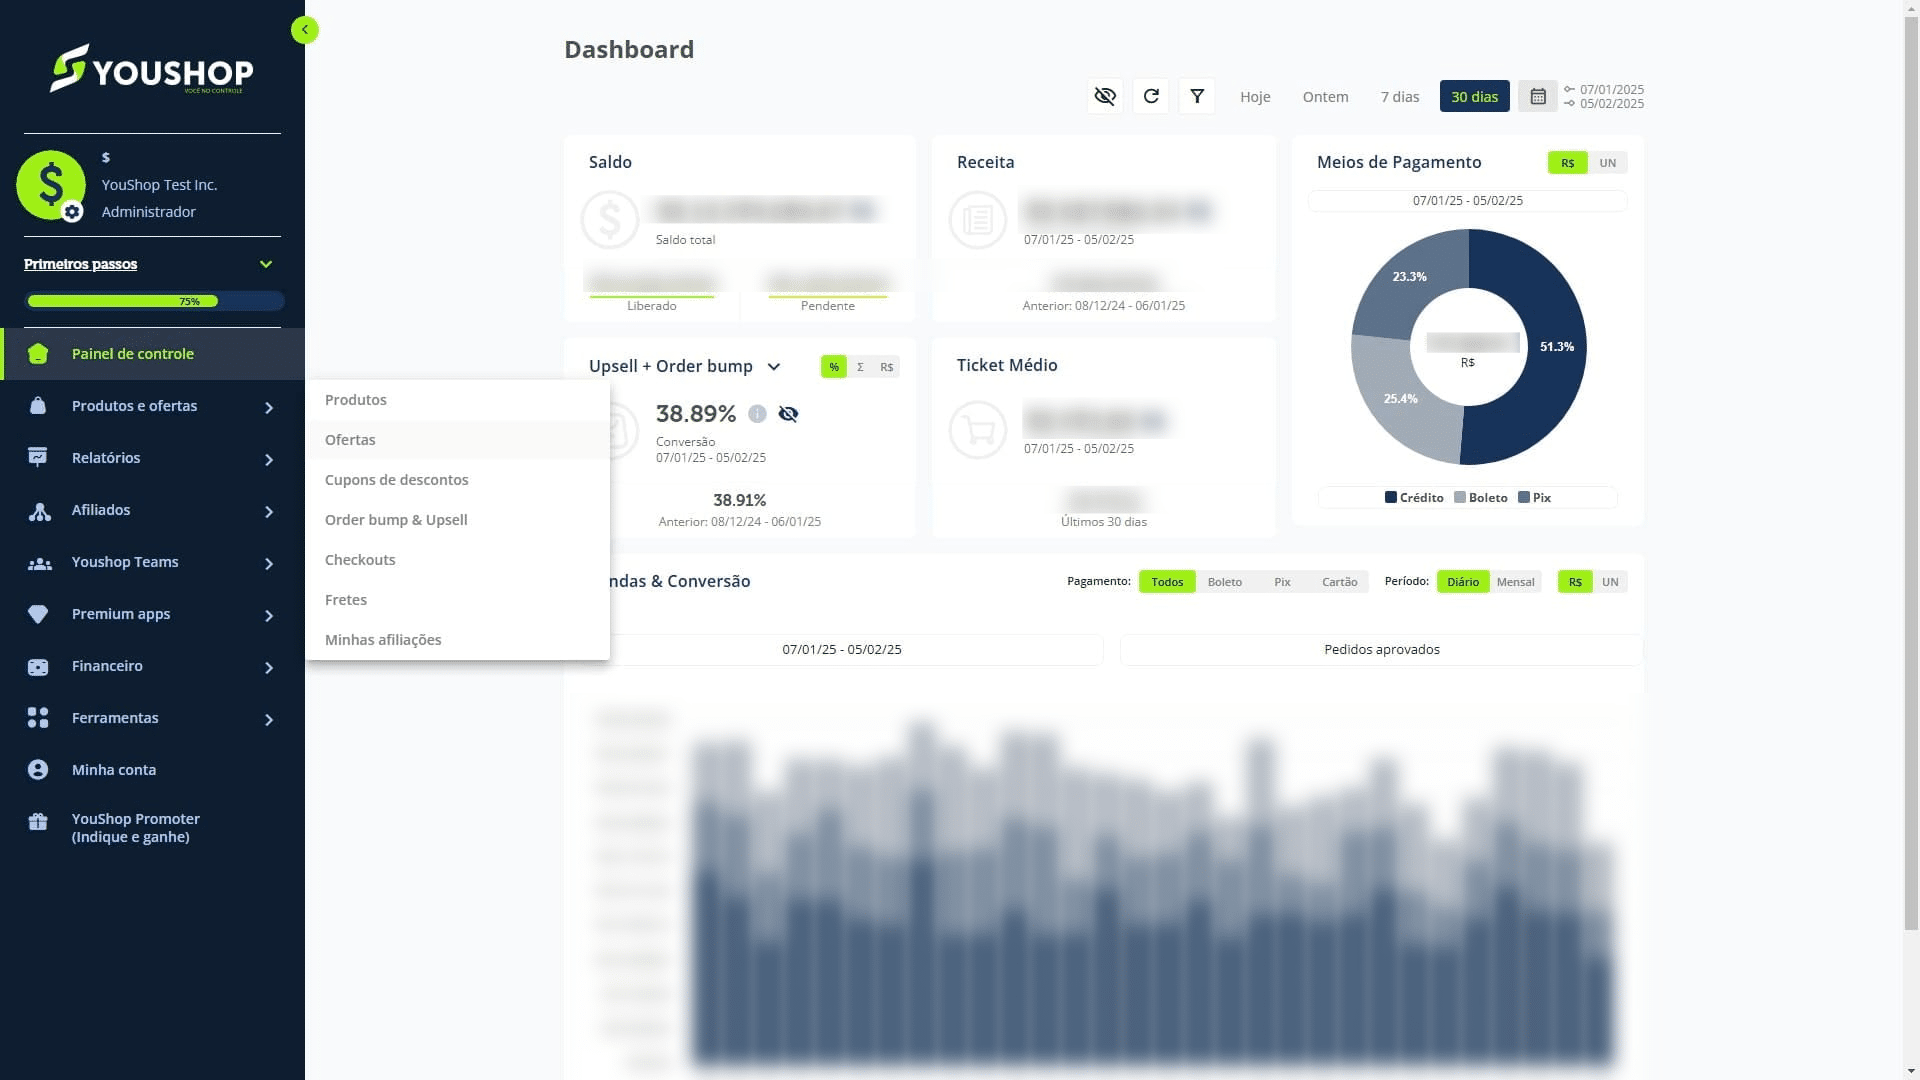
Task: Click the Receita document icon
Action: 978,219
